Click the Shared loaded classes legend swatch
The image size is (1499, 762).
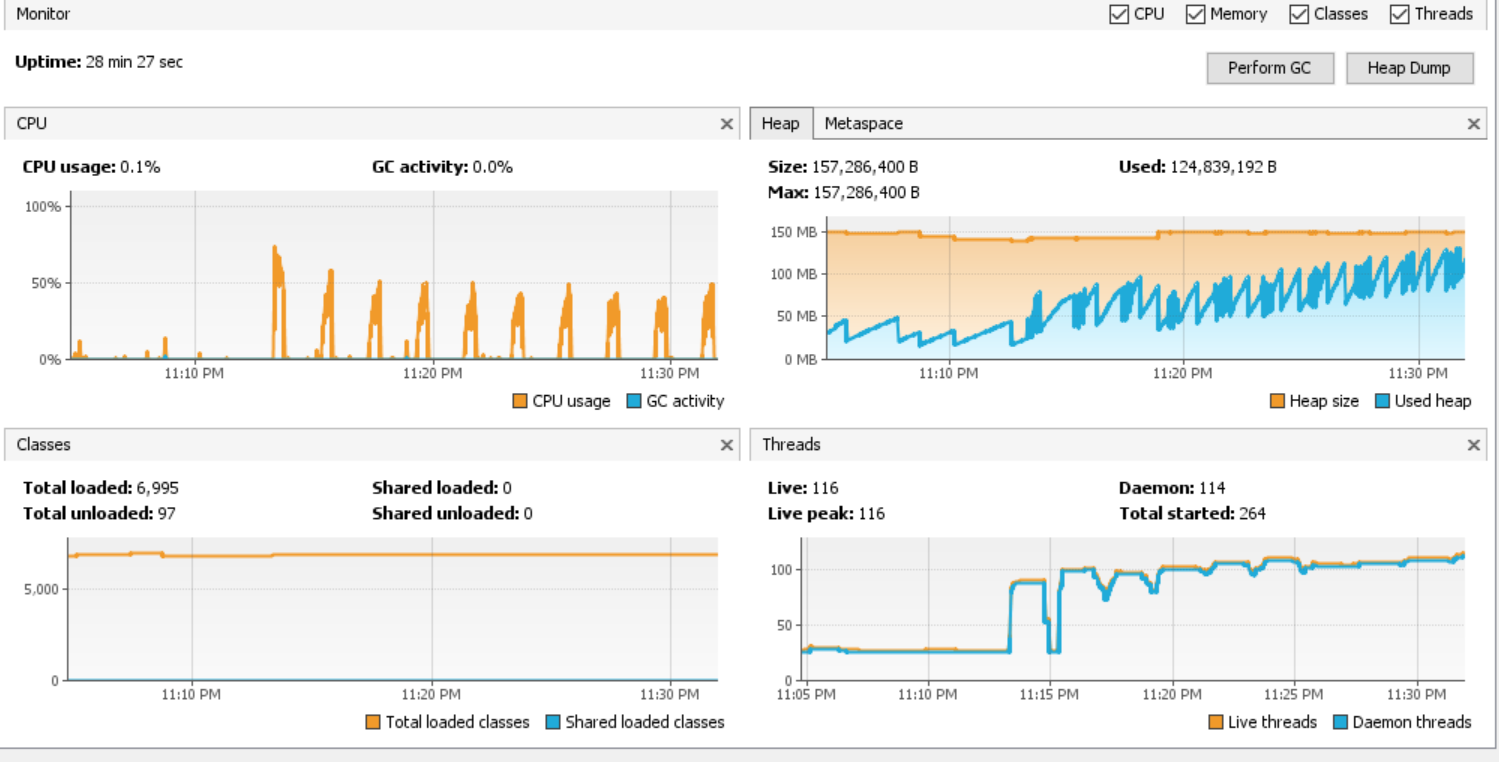coord(552,722)
